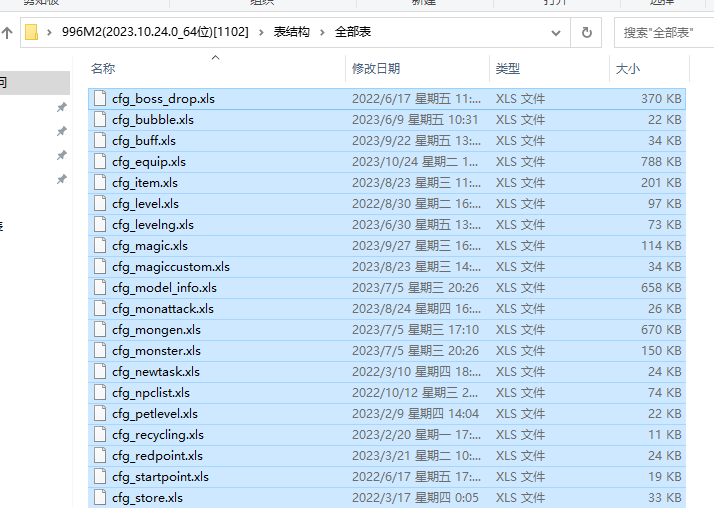Click file icon of cfg_monster.xls
Viewport: 714px width, 508px height.
click(x=100, y=351)
